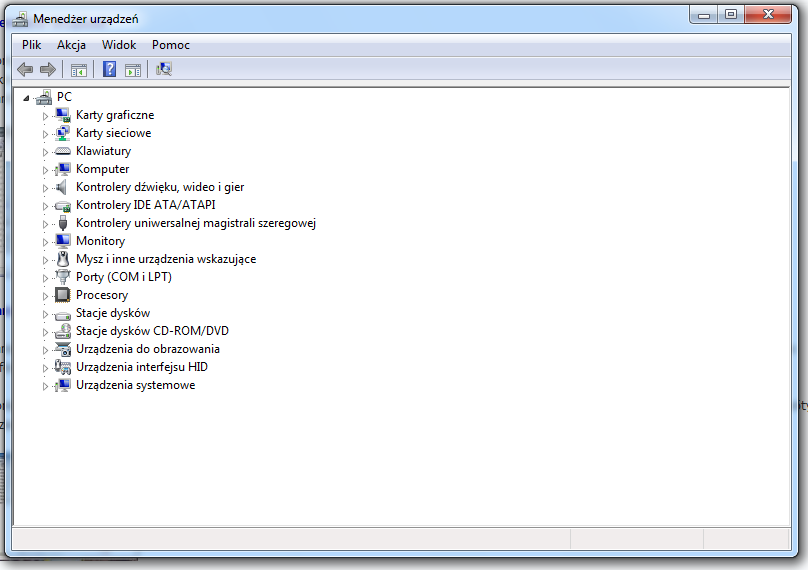Click the PC computer root icon
The width and height of the screenshot is (808, 570).
tap(44, 97)
